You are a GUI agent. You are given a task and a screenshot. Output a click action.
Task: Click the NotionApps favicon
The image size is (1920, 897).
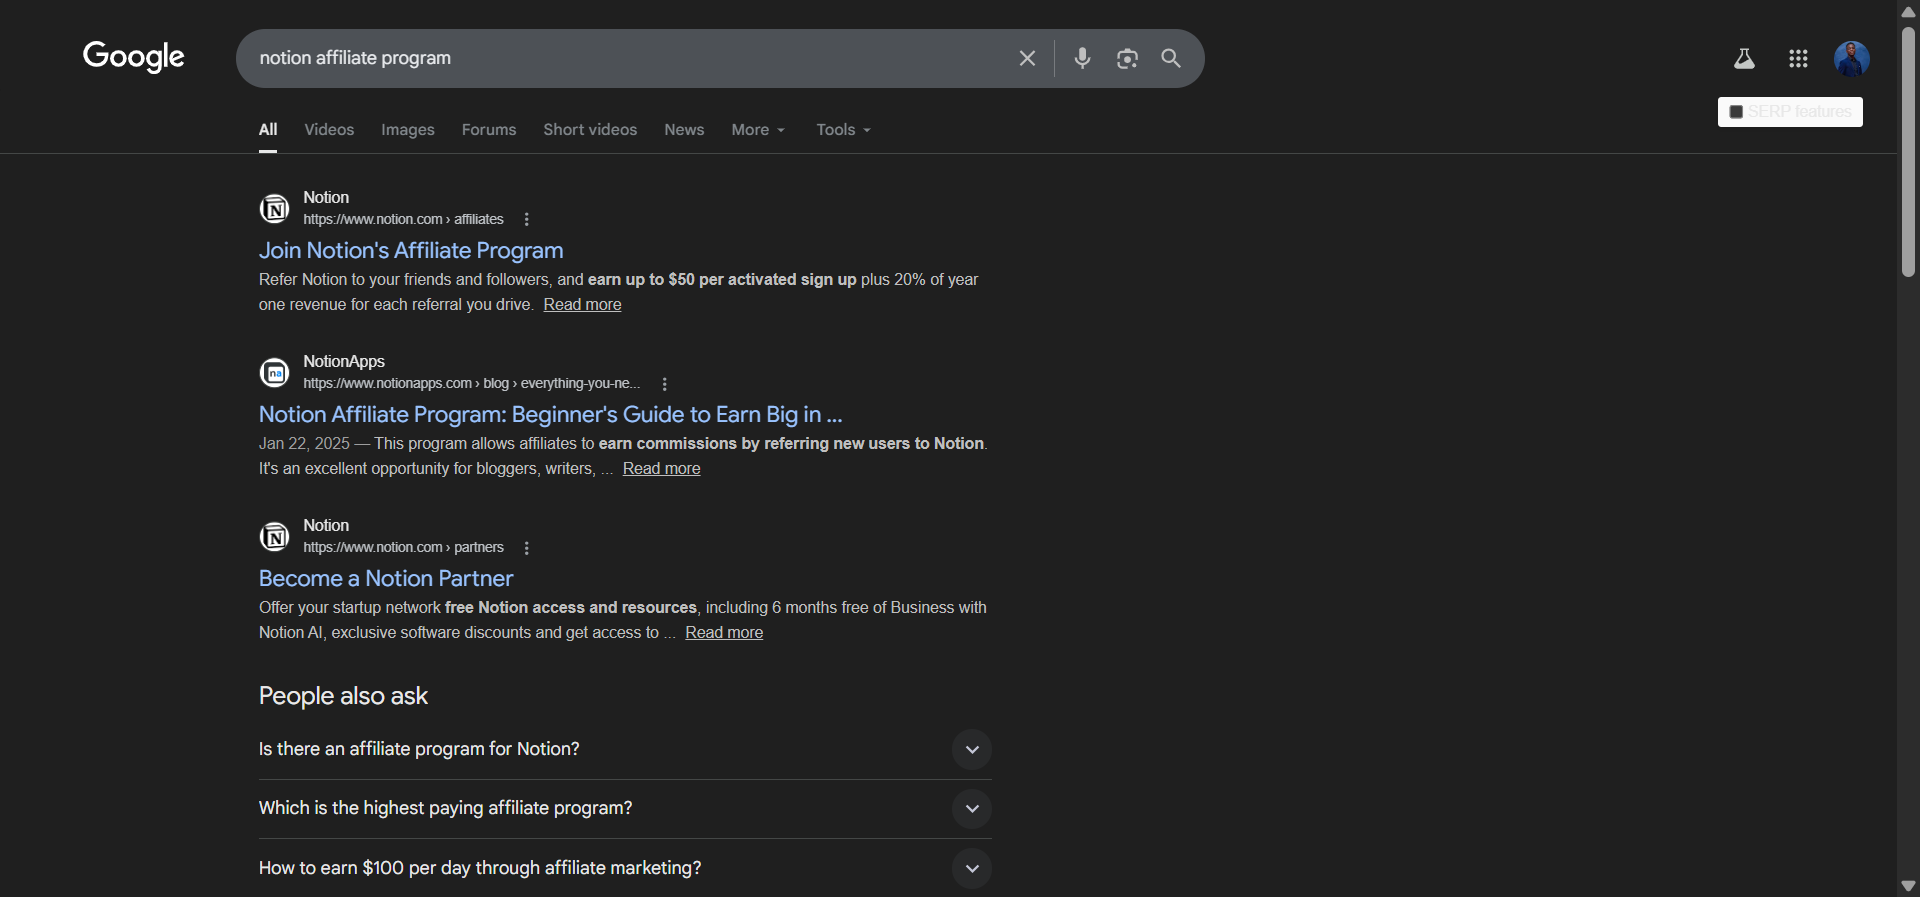click(275, 373)
